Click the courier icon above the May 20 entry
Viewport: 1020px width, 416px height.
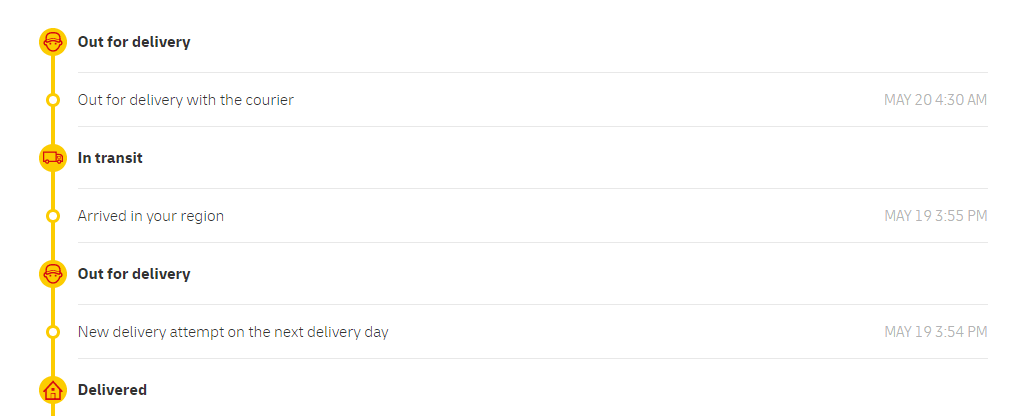point(53,42)
